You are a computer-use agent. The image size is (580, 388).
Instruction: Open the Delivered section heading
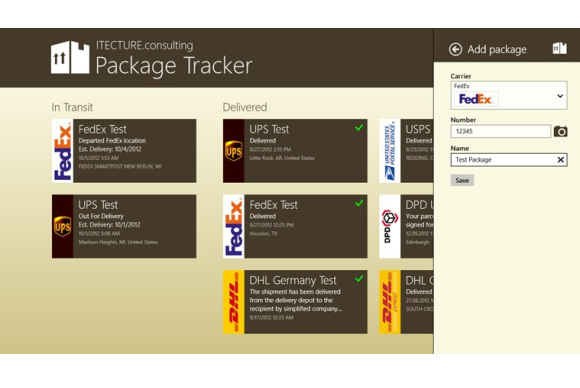pos(245,107)
